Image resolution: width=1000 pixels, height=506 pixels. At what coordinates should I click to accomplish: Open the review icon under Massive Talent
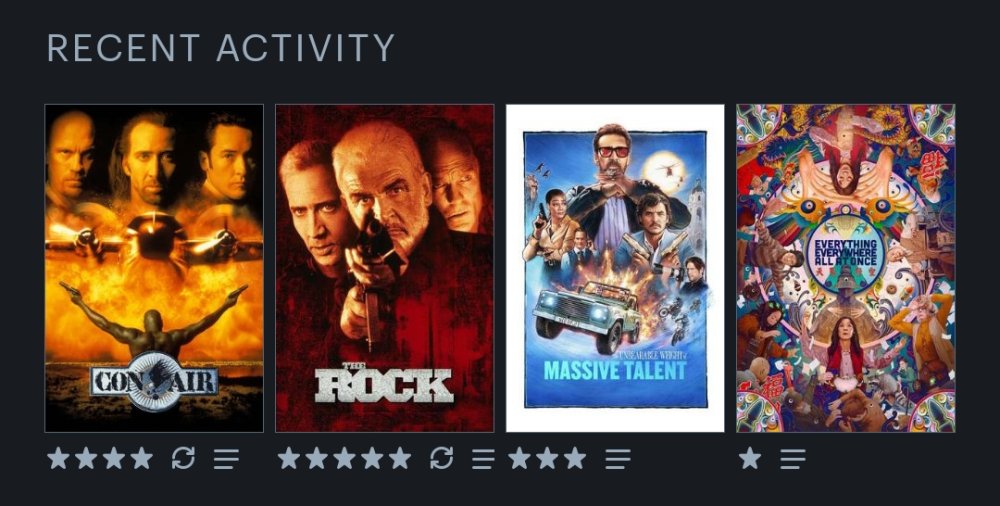click(x=618, y=459)
